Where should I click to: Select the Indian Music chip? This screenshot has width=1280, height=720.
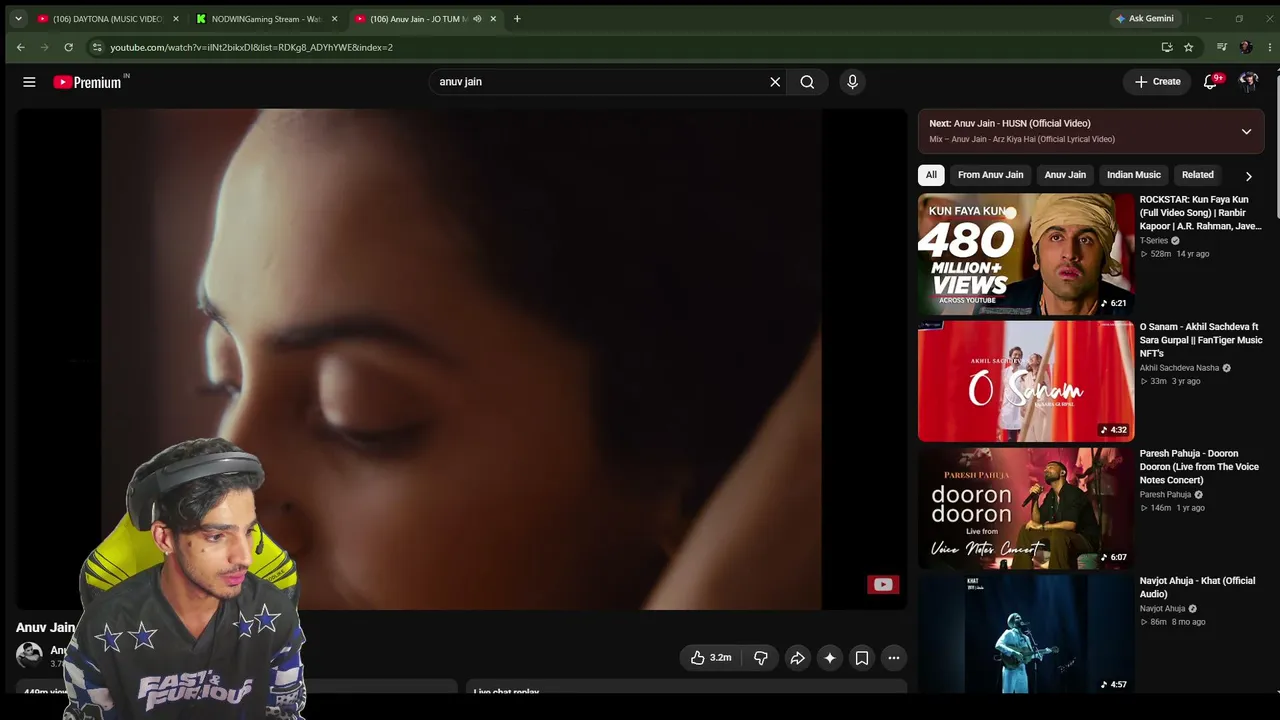point(1133,175)
